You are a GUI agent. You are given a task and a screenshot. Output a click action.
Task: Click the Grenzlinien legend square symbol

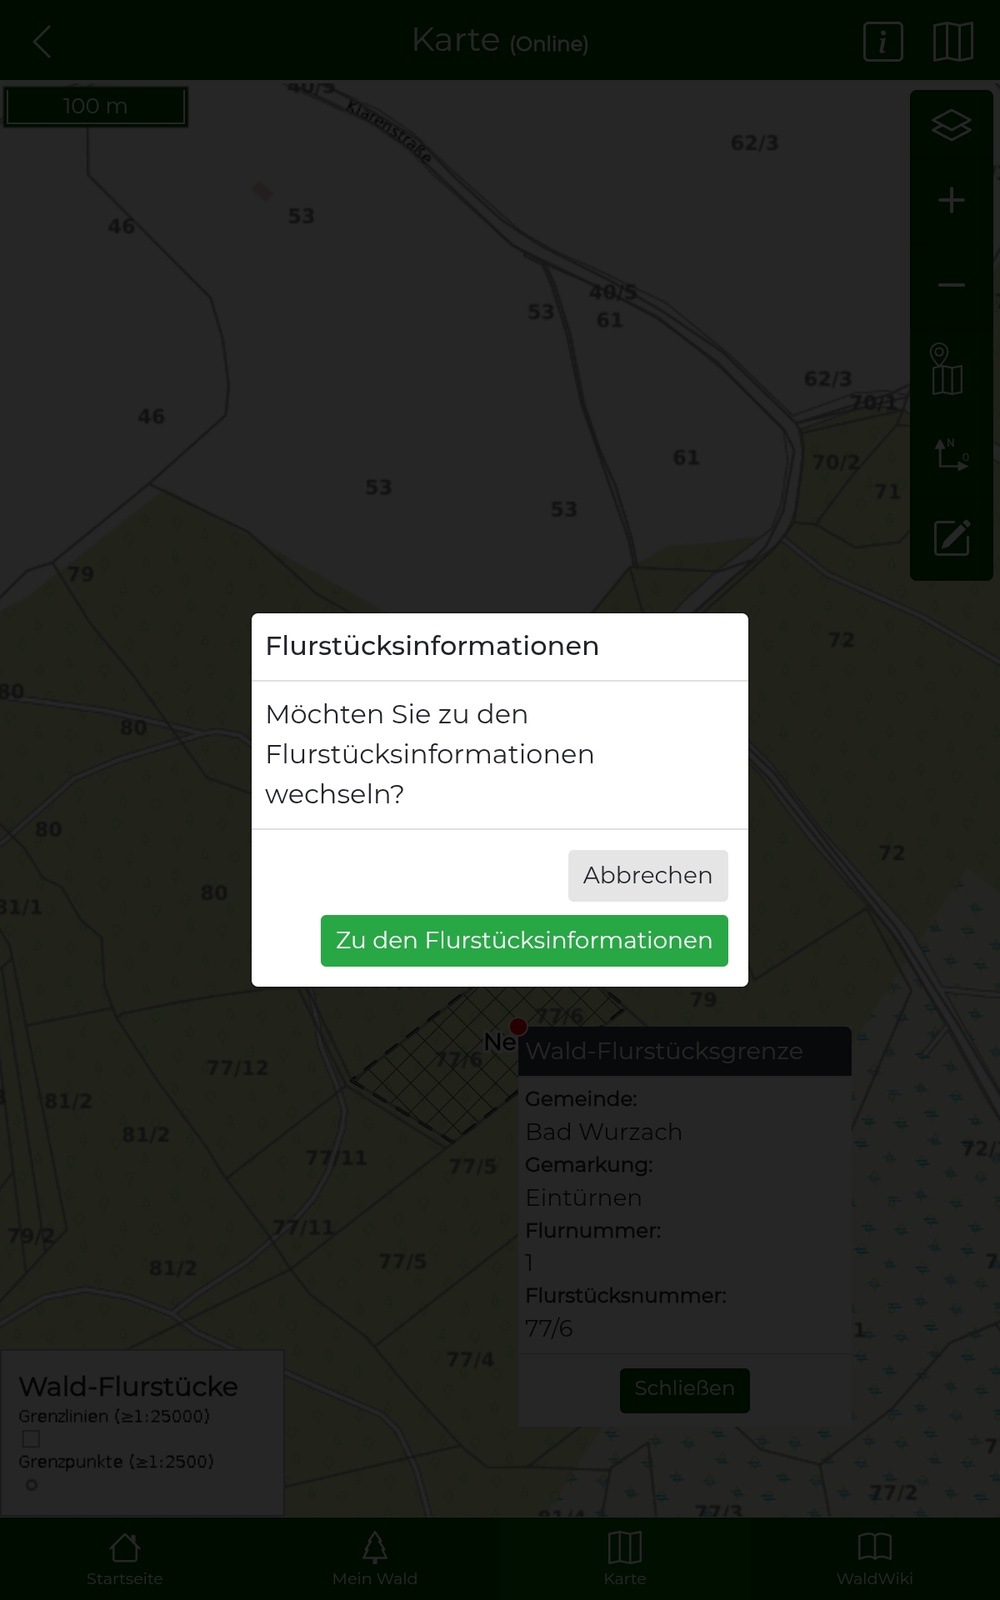(31, 1439)
